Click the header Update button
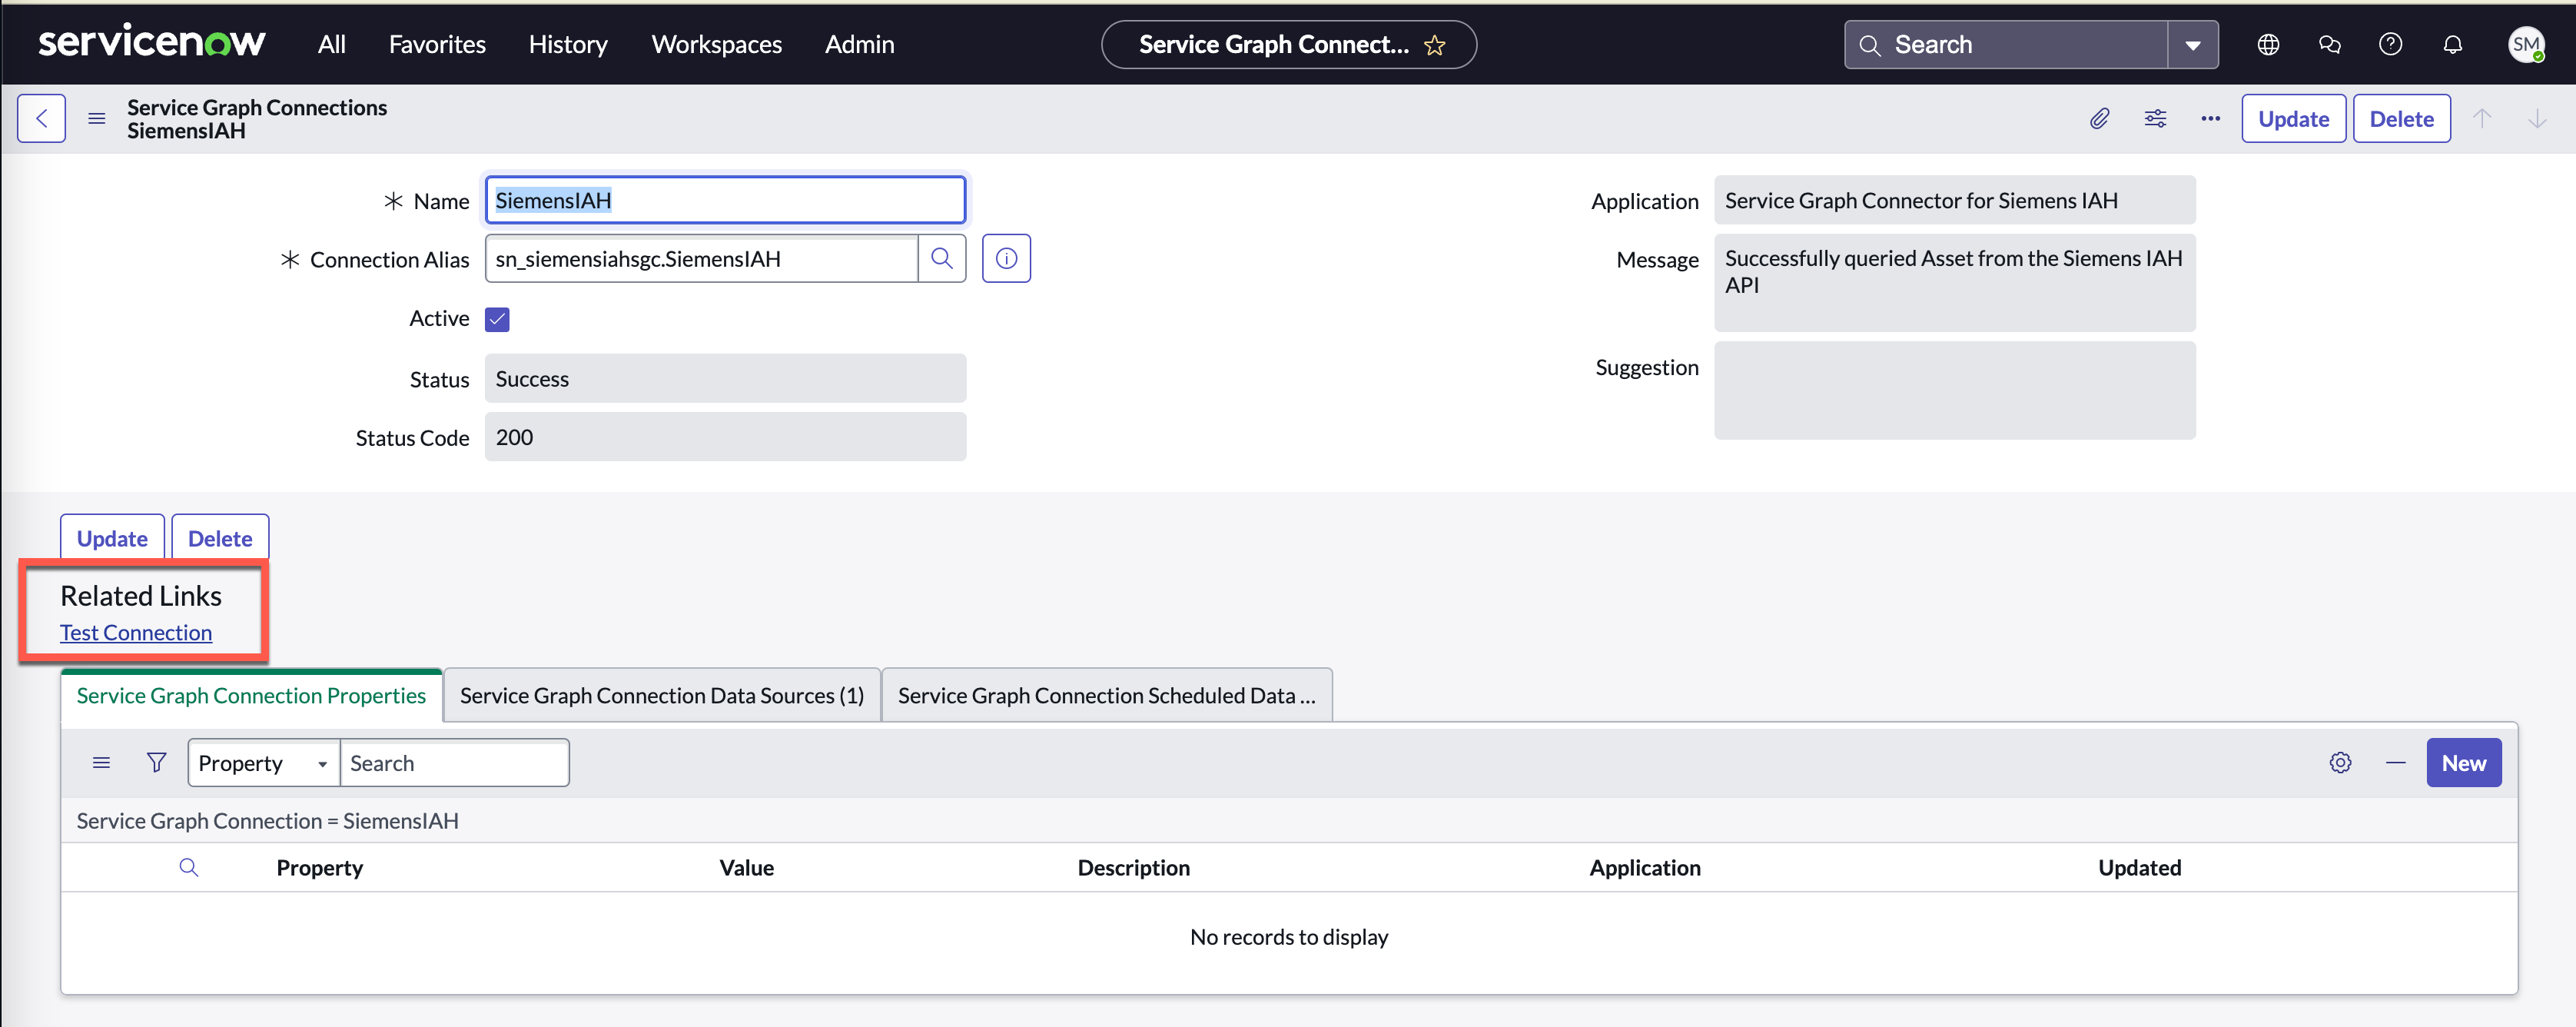Viewport: 2576px width, 1027px height. pyautogui.click(x=2293, y=118)
